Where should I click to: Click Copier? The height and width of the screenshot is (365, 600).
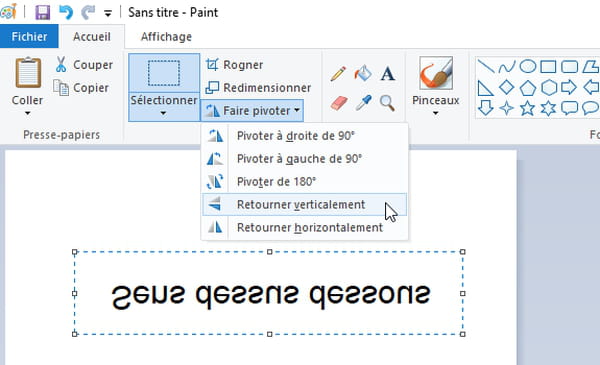(81, 88)
